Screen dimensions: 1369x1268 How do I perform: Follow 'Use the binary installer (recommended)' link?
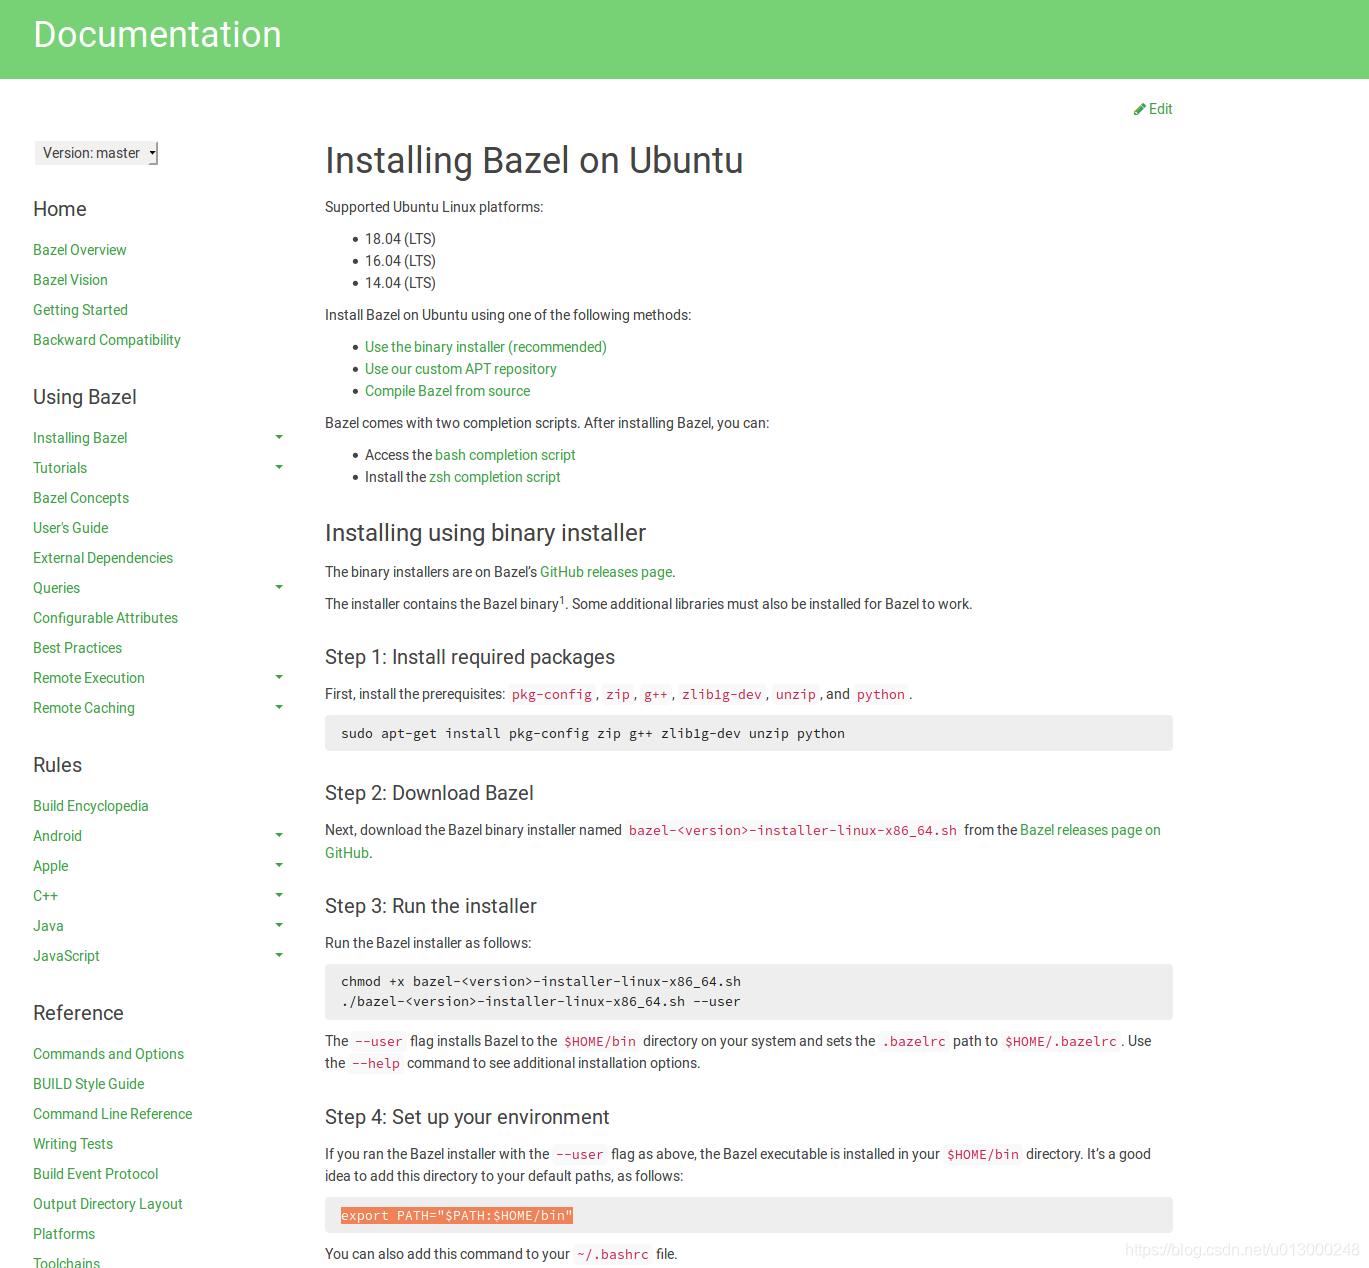pos(485,347)
